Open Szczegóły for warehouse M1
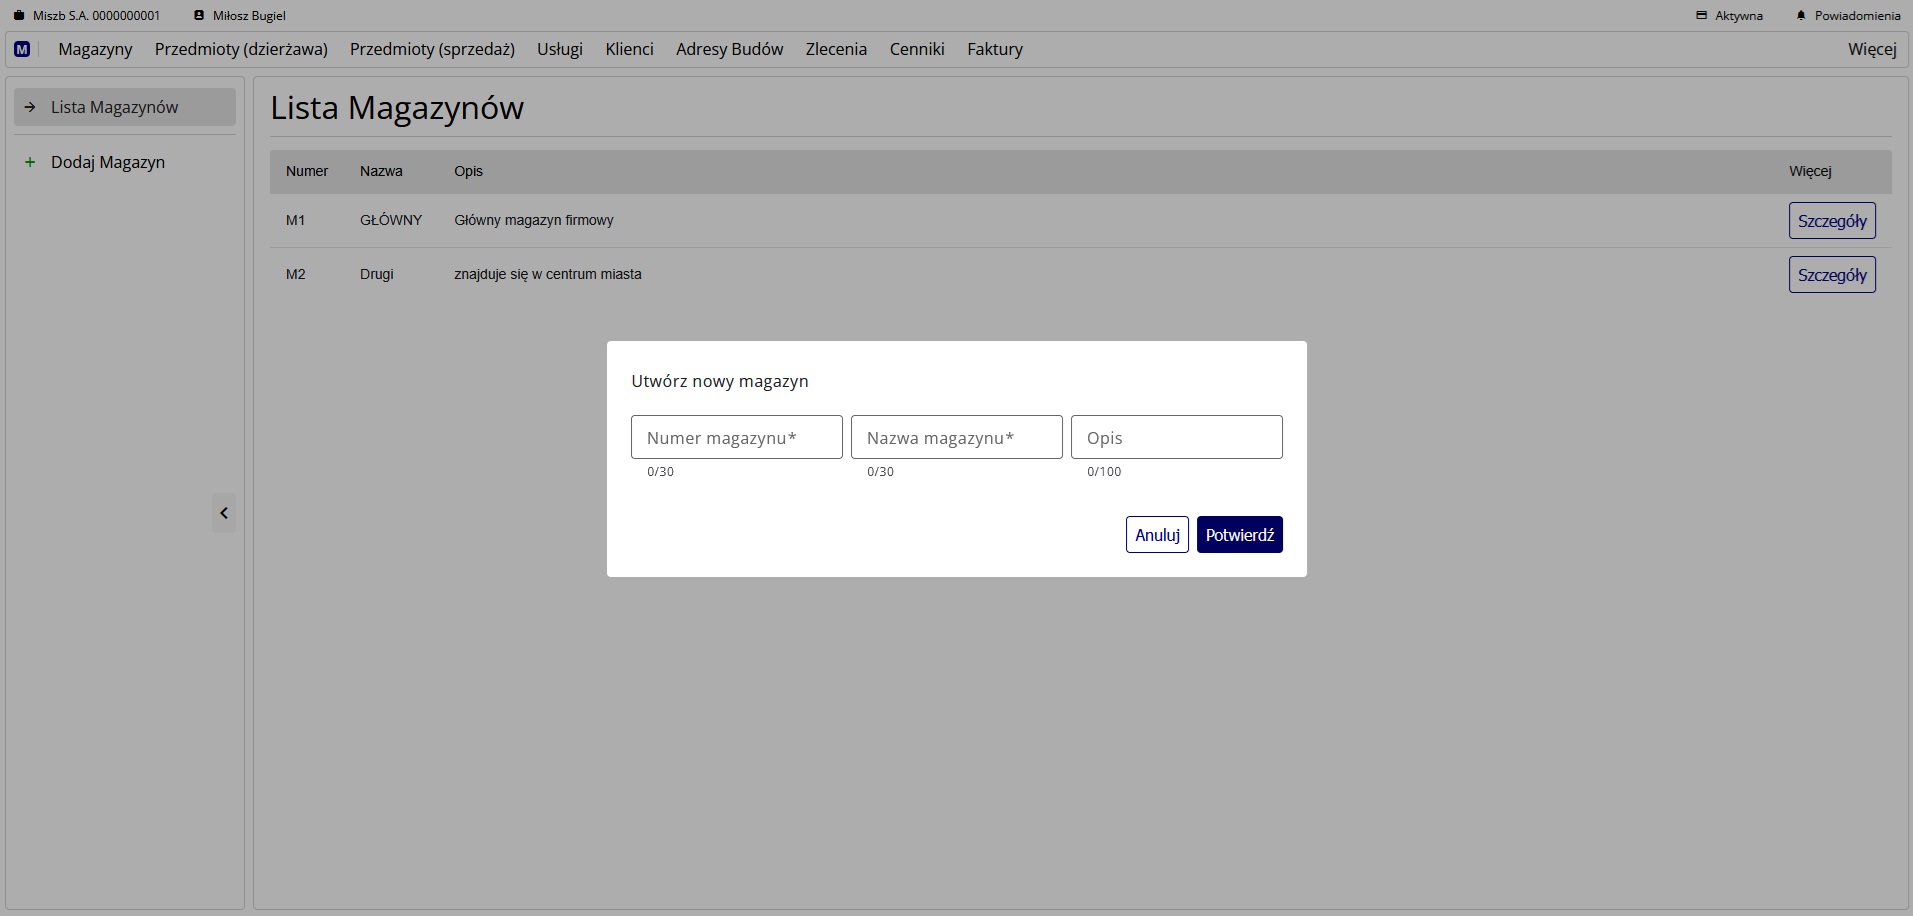Image resolution: width=1913 pixels, height=916 pixels. tap(1831, 221)
